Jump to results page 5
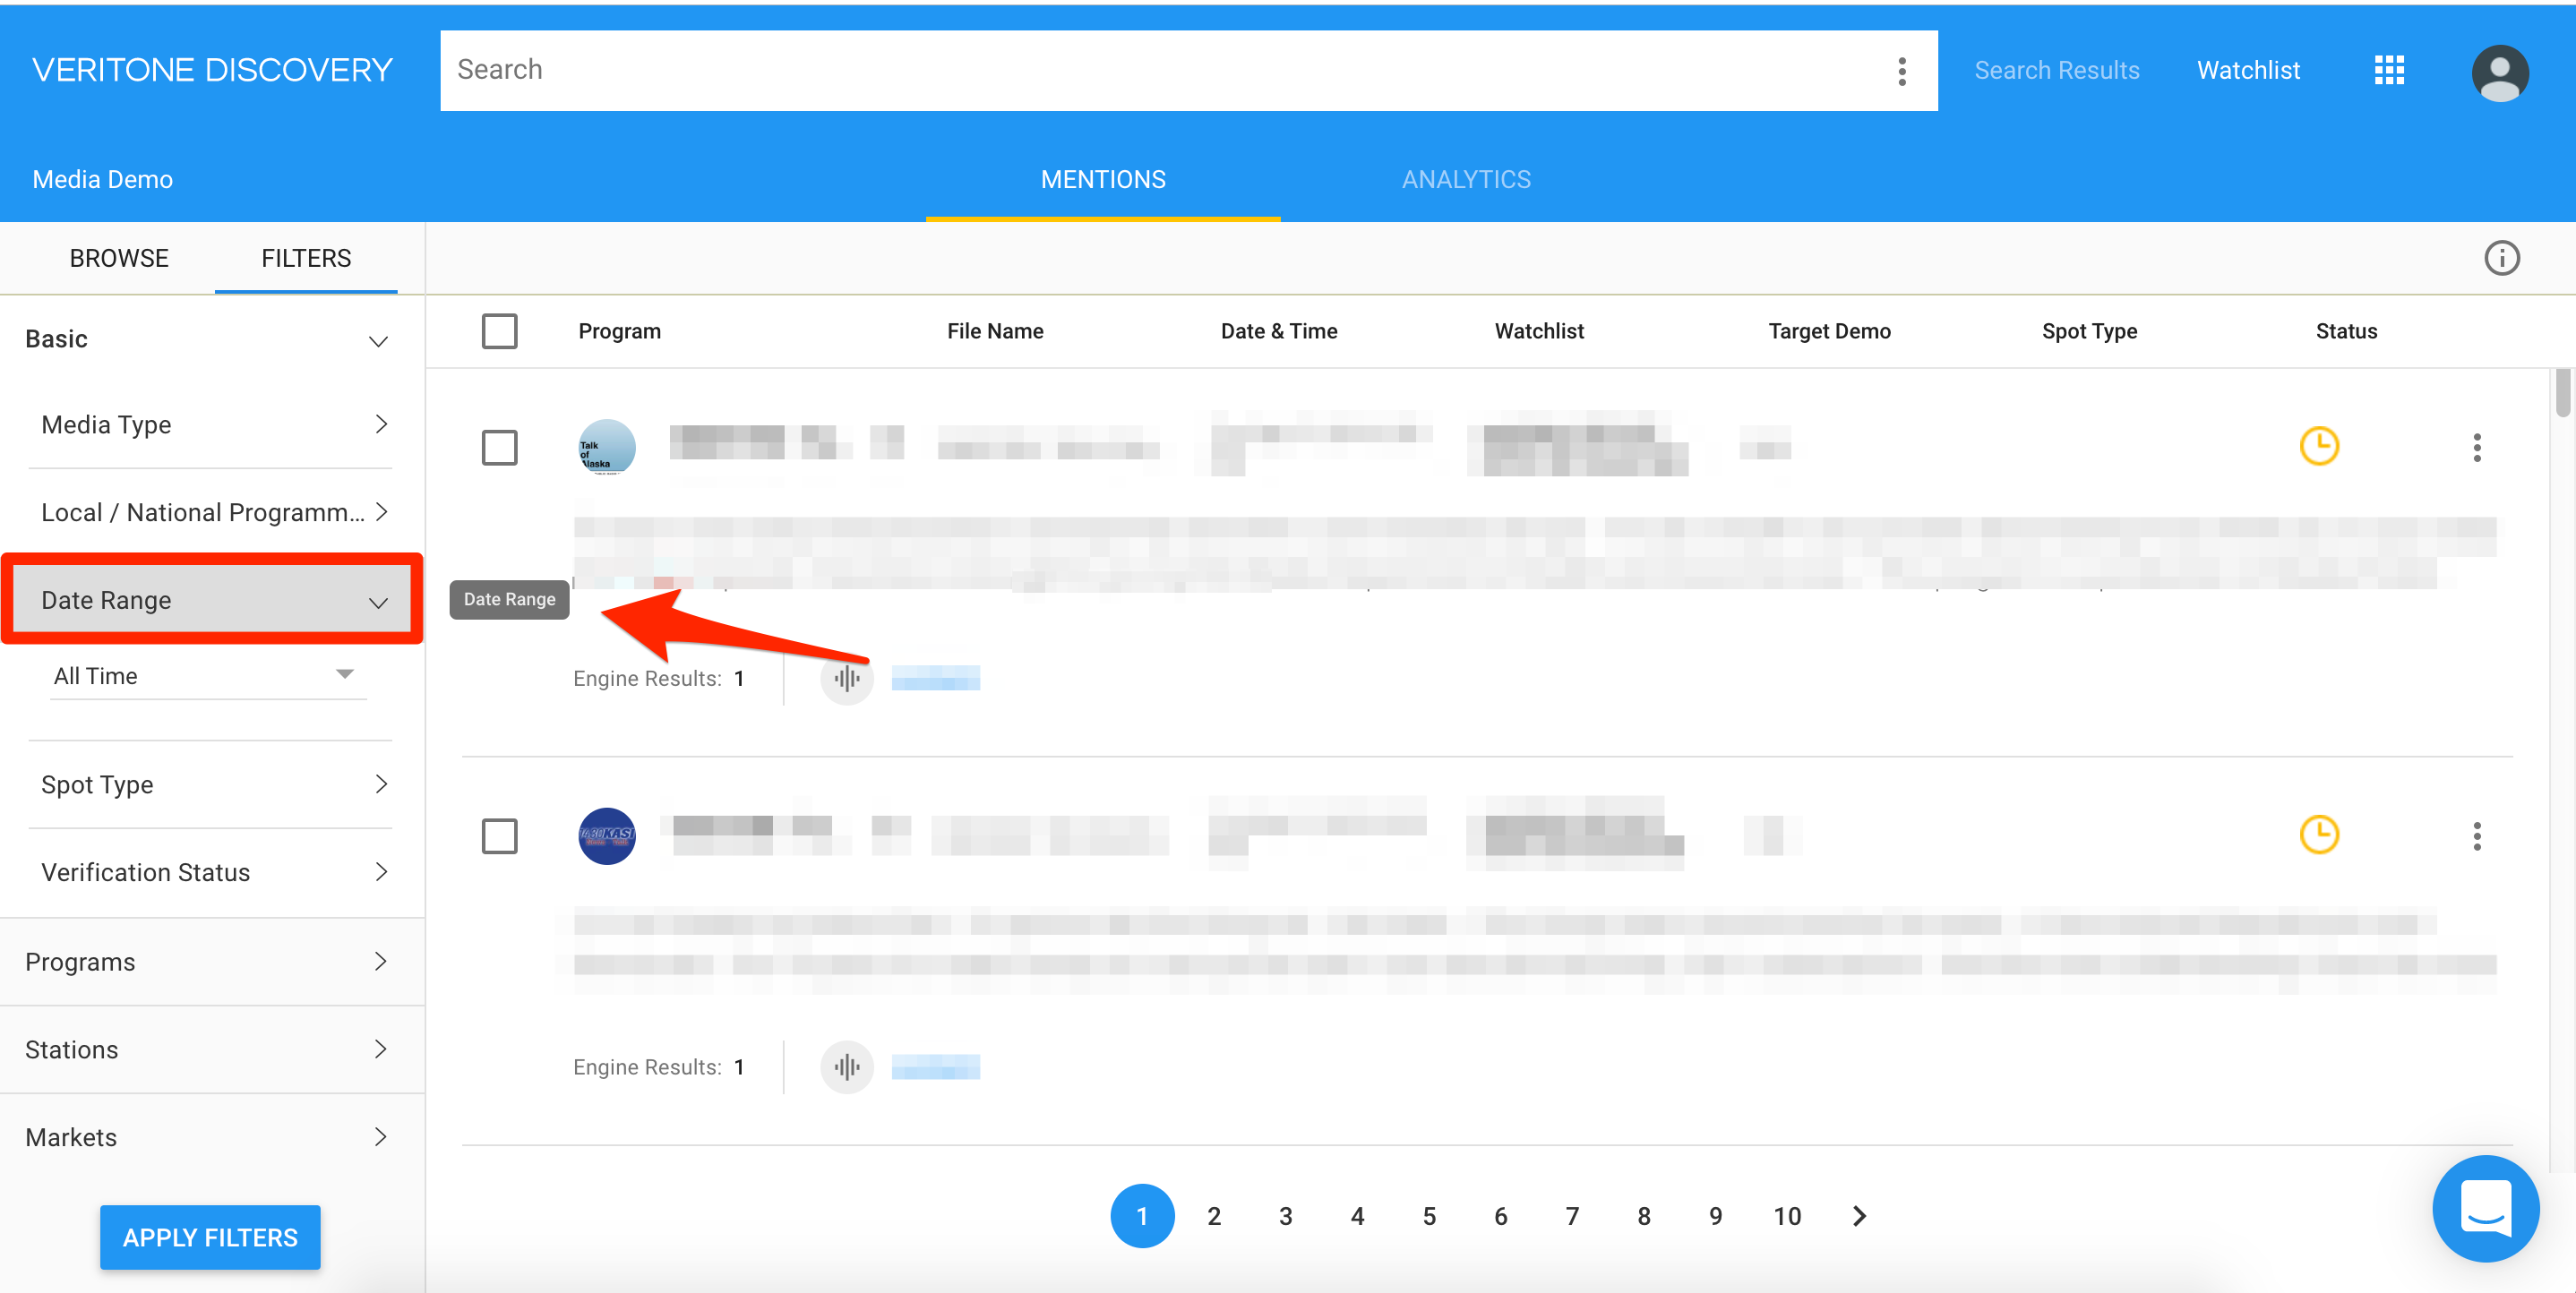The height and width of the screenshot is (1293, 2576). tap(1429, 1215)
